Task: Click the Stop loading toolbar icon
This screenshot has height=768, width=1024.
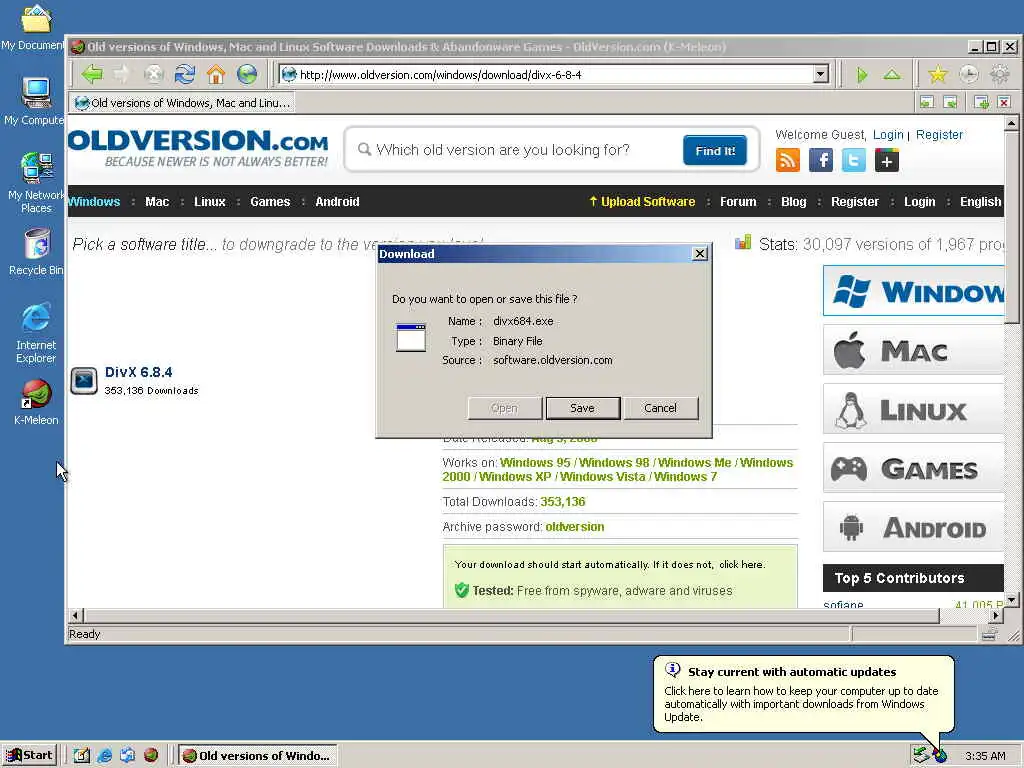Action: [153, 74]
